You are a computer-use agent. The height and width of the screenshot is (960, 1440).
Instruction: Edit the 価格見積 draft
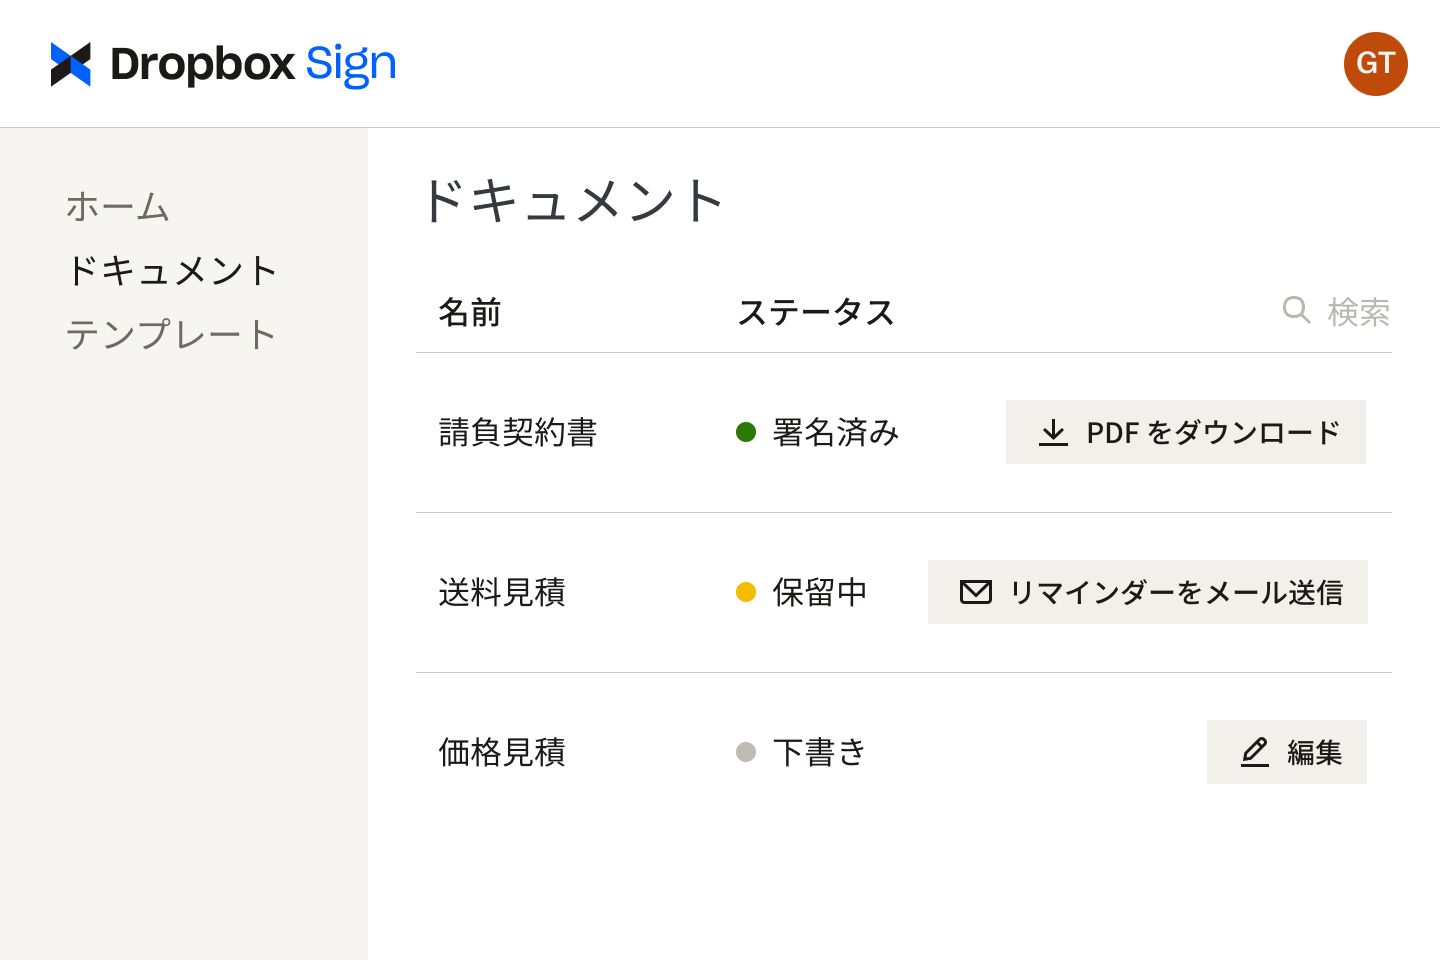[x=1287, y=752]
